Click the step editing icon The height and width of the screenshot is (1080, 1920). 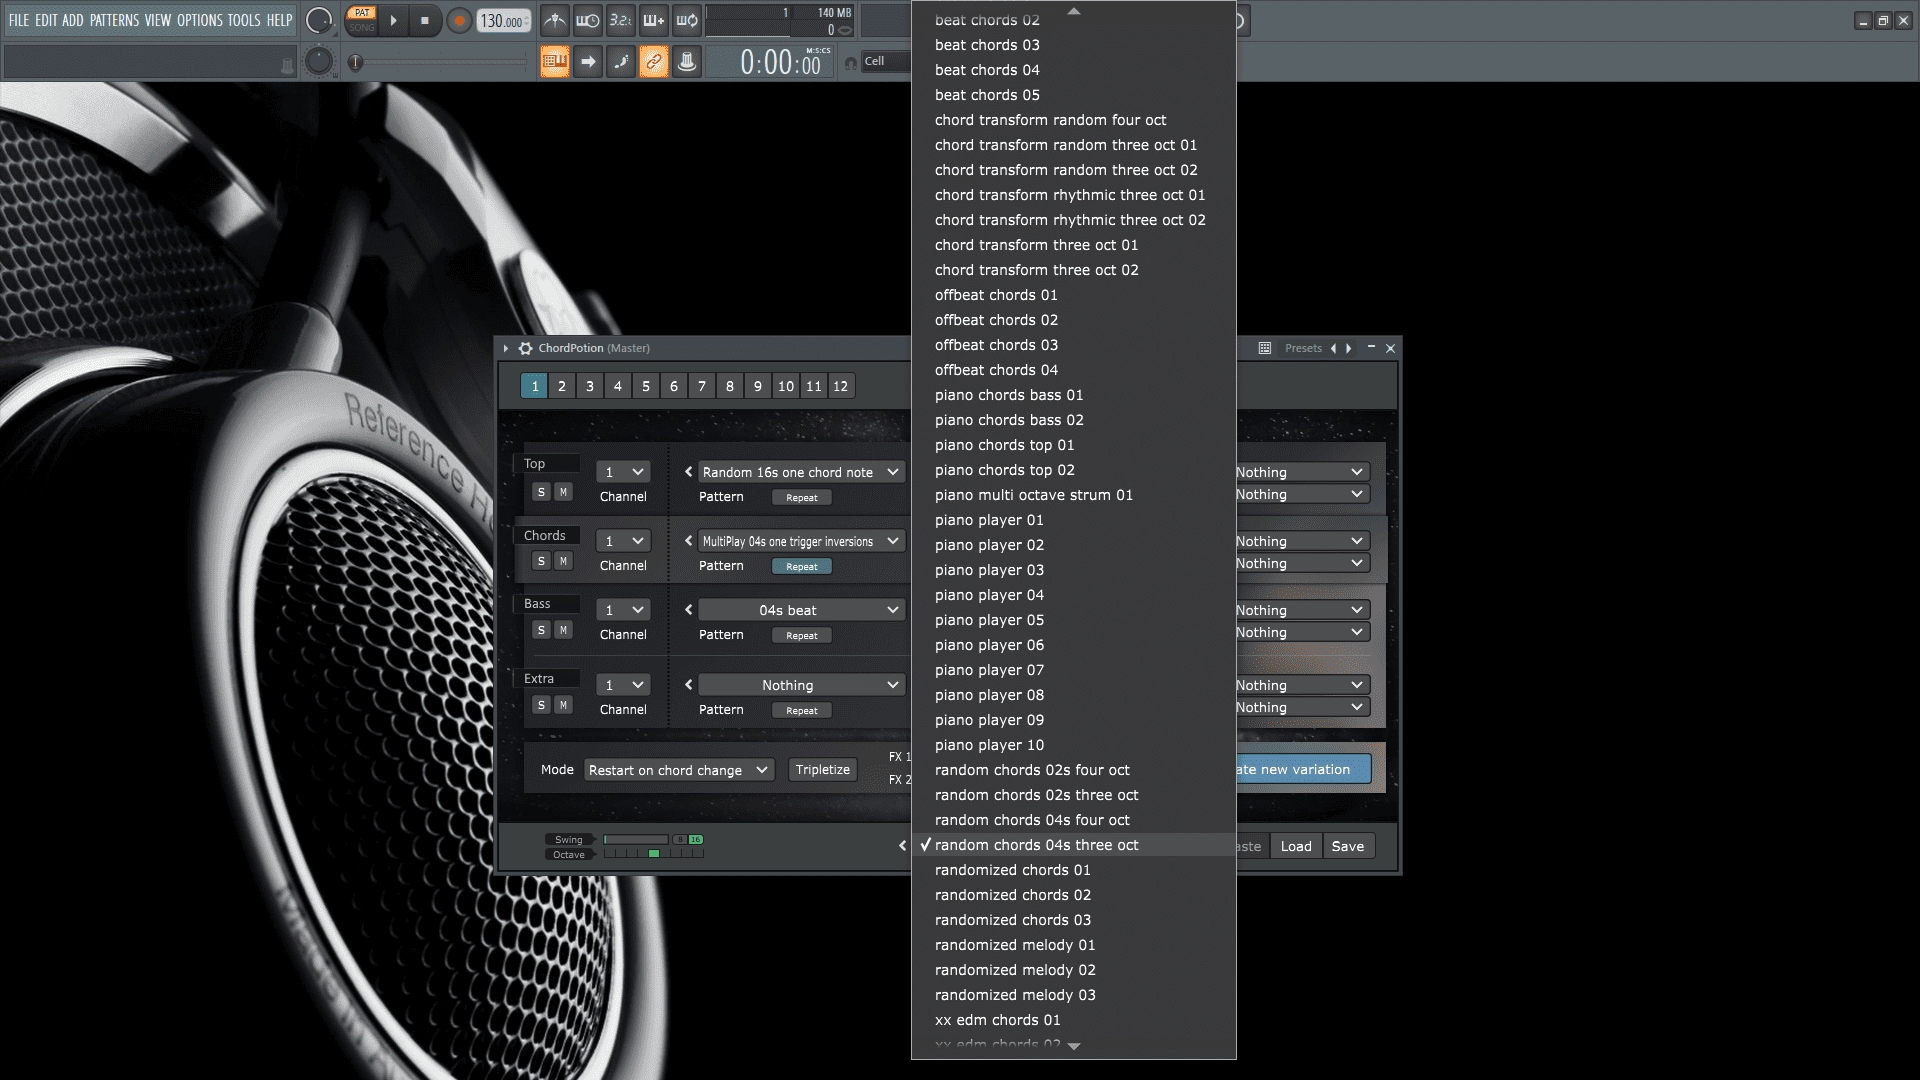tap(621, 62)
